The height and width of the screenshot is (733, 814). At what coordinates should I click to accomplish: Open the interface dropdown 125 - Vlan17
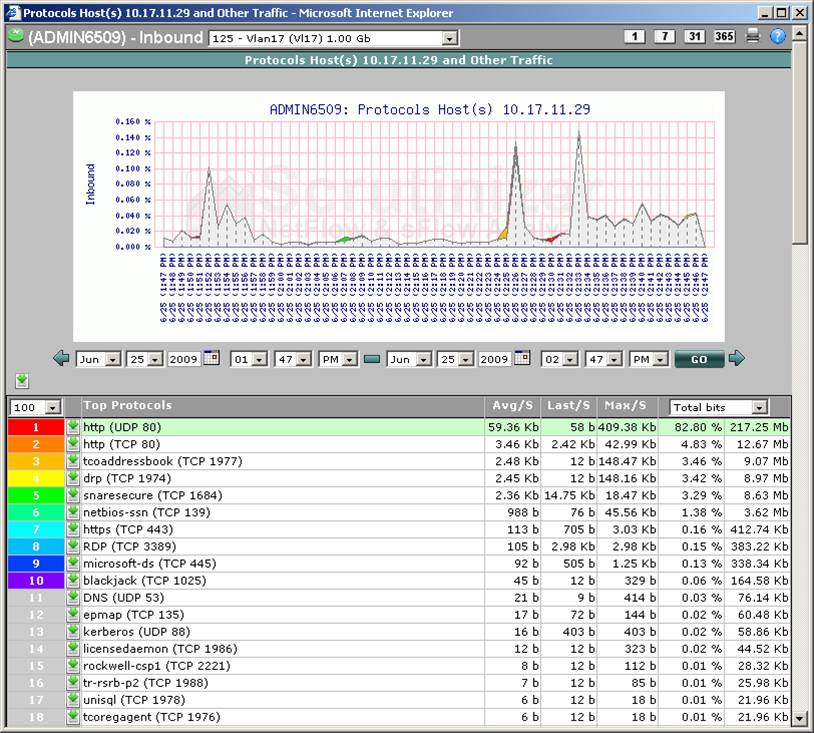tap(334, 38)
